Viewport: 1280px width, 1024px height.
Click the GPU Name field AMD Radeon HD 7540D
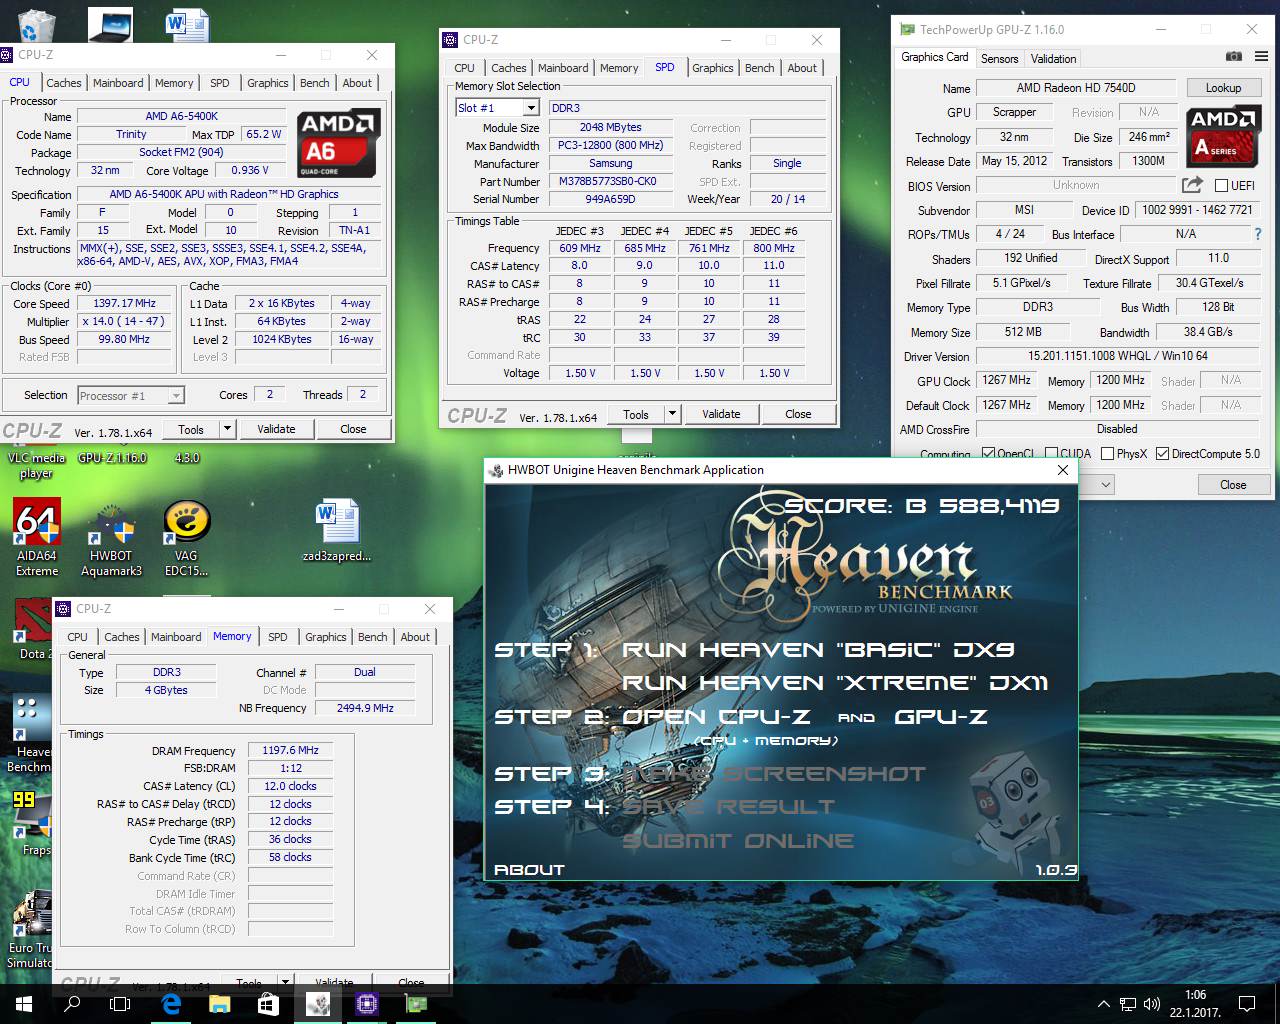coord(1076,88)
